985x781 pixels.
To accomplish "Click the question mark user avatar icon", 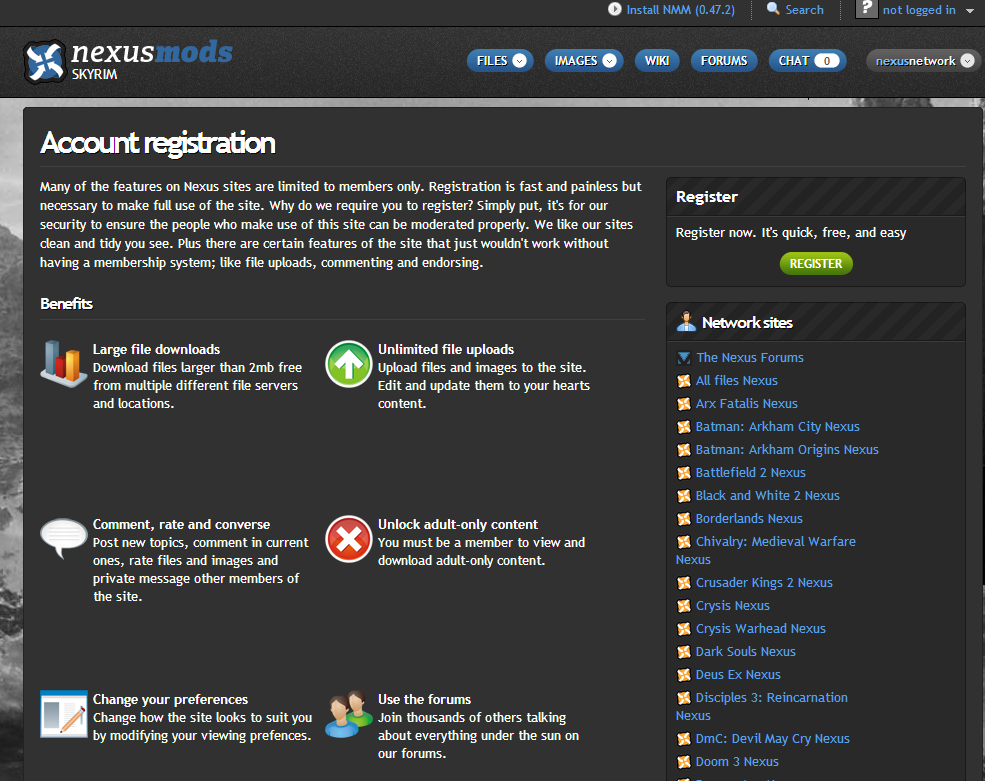I will point(866,9).
